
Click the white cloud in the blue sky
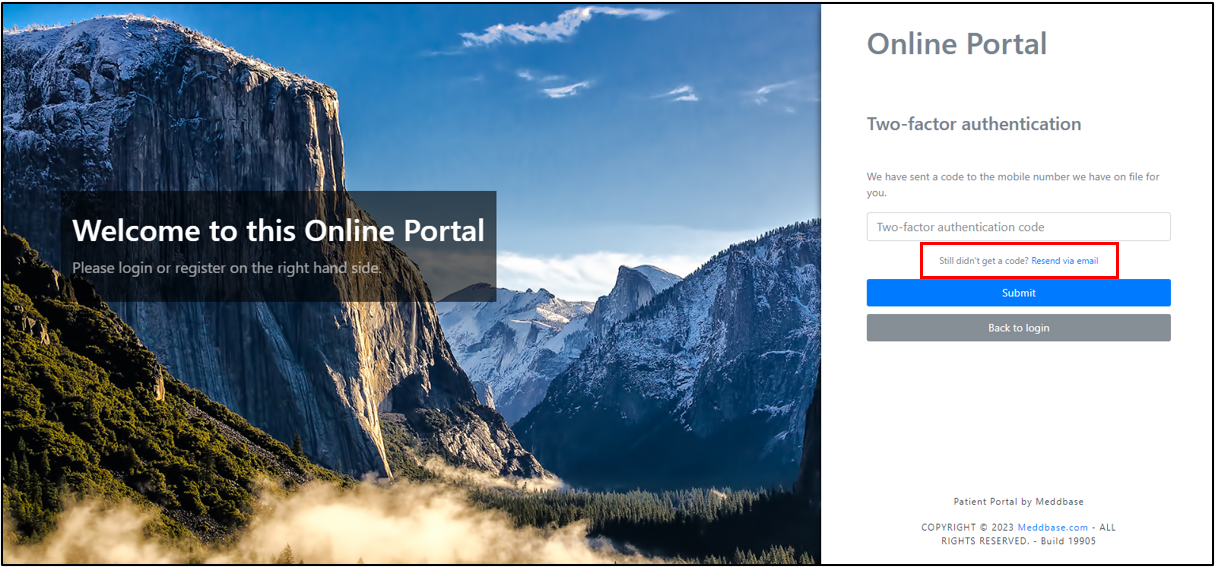pyautogui.click(x=560, y=27)
